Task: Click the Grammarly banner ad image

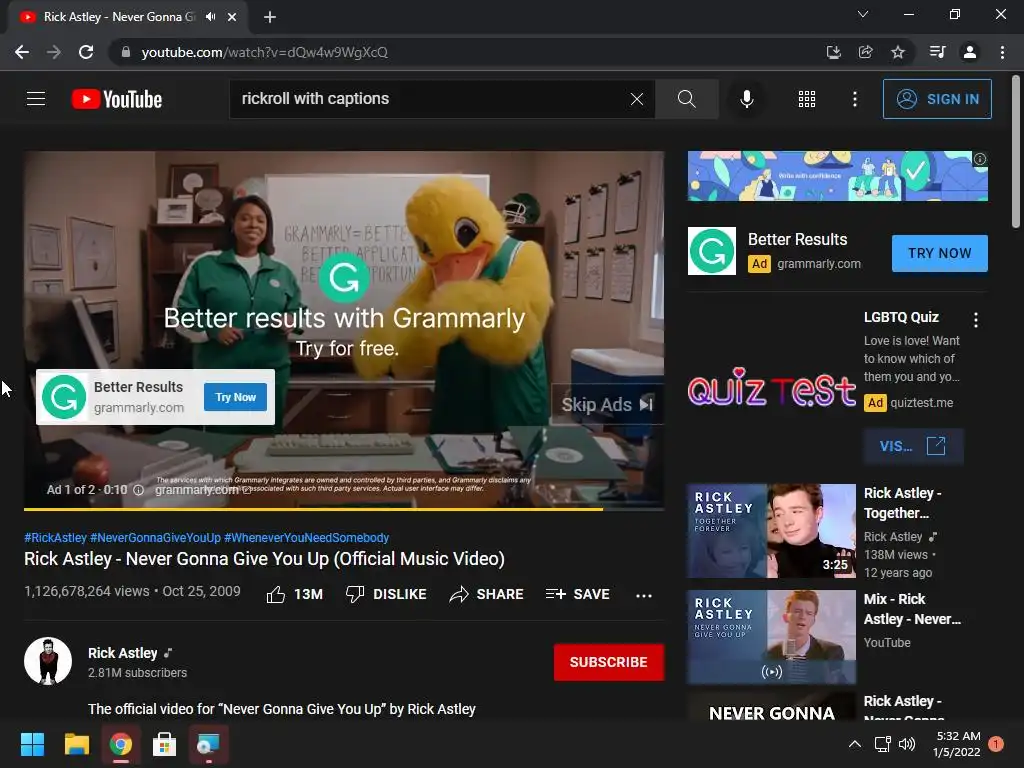Action: [837, 176]
